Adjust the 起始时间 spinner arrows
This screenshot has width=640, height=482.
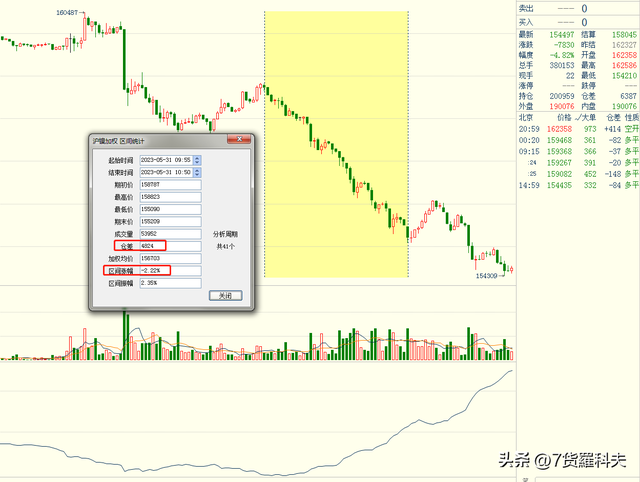click(197, 160)
